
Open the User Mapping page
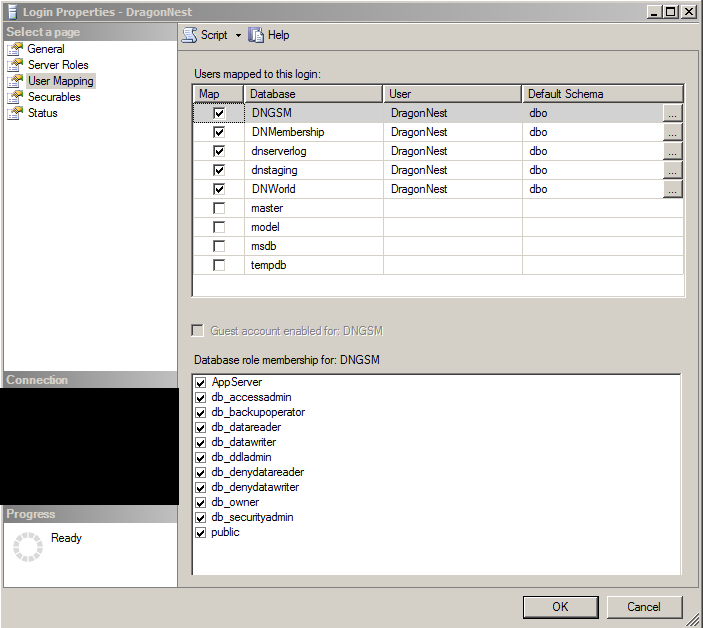coord(61,81)
